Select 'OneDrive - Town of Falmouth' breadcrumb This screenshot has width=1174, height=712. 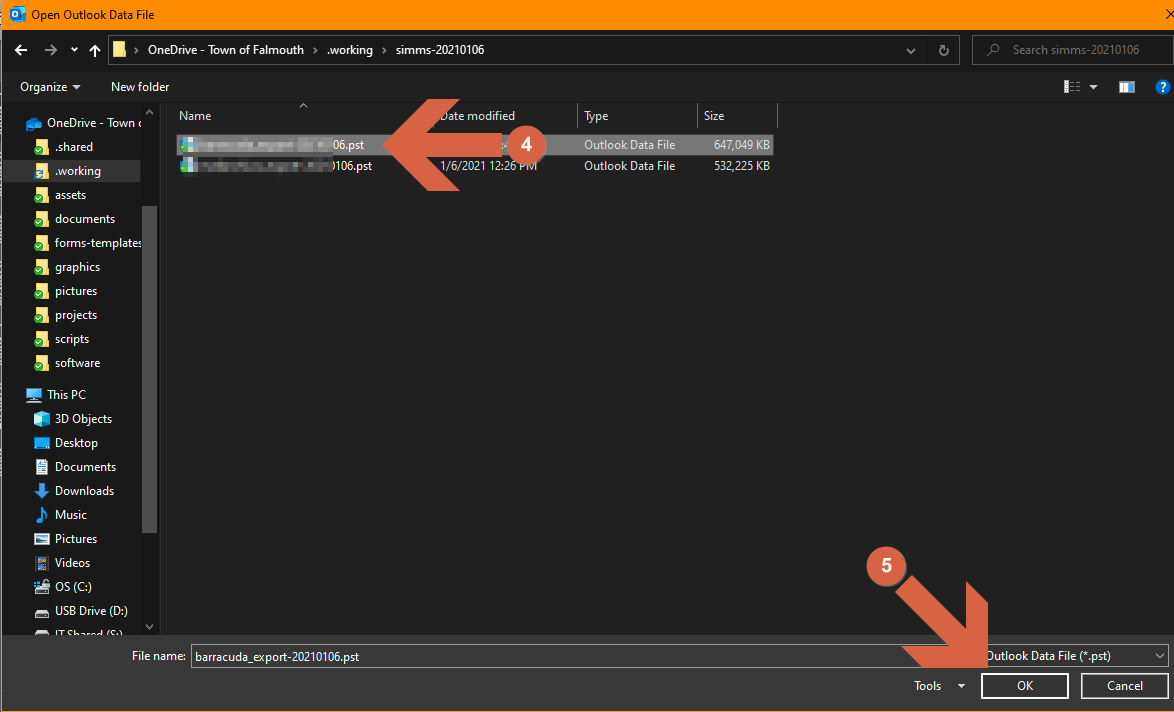pos(225,50)
